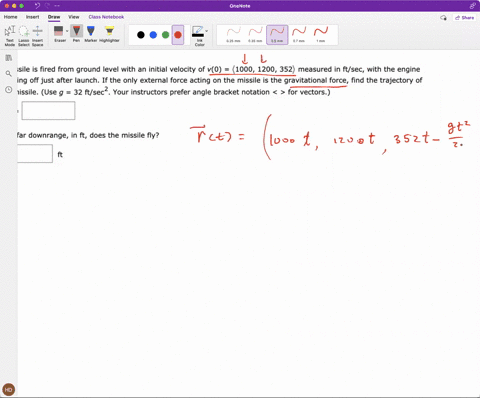Choose the black ink color

tap(141, 35)
